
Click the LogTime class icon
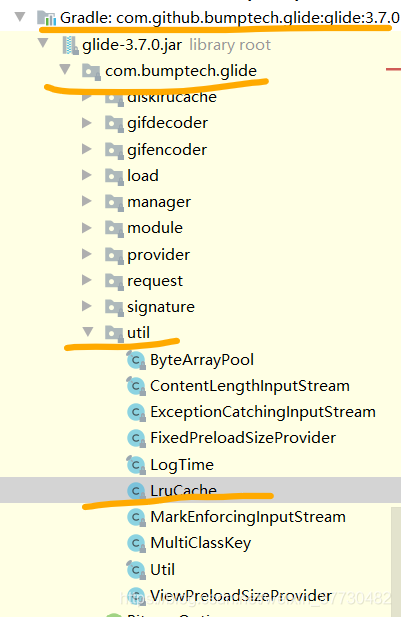pos(136,465)
